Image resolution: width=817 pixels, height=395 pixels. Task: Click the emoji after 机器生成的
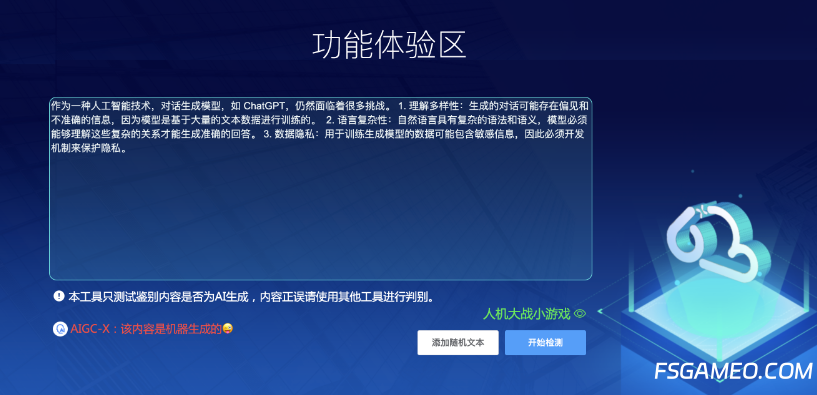227,329
